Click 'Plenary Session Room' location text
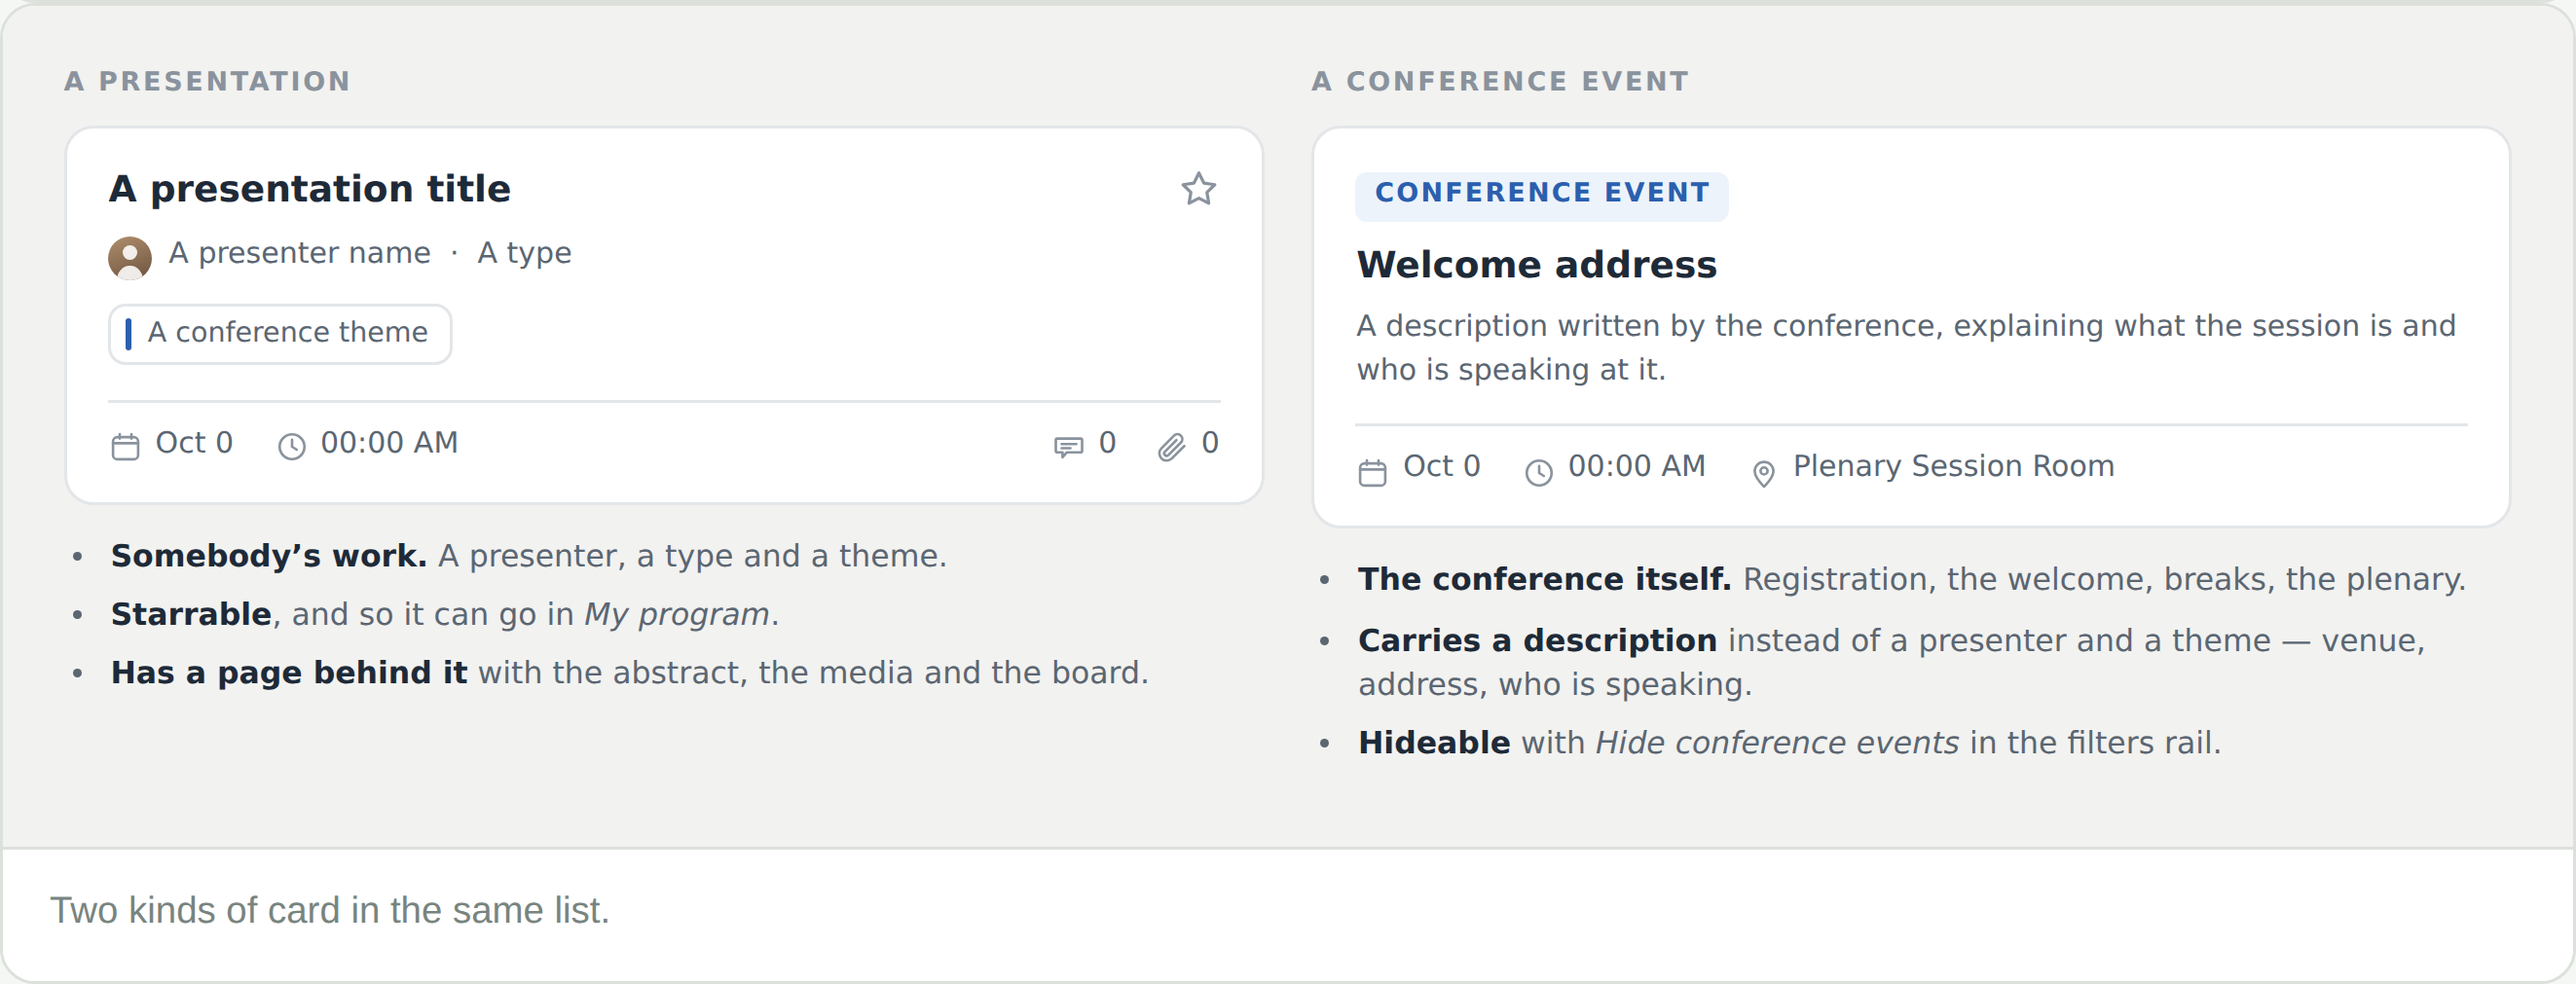The height and width of the screenshot is (984, 2576). coord(1953,466)
